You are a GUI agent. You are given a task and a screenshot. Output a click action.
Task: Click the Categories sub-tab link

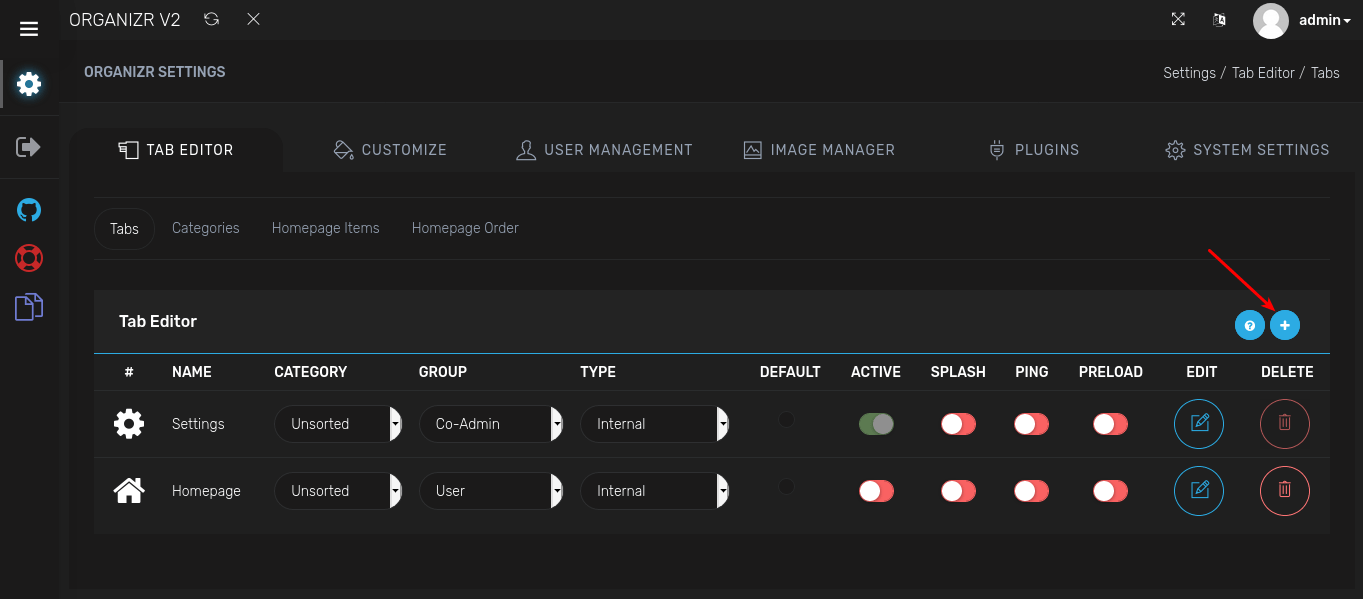click(x=206, y=228)
